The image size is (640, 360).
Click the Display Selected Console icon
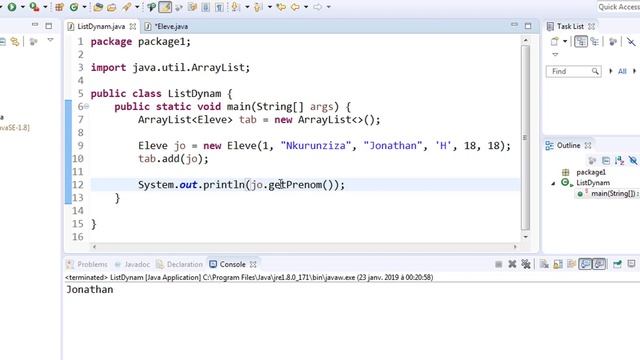click(x=631, y=264)
